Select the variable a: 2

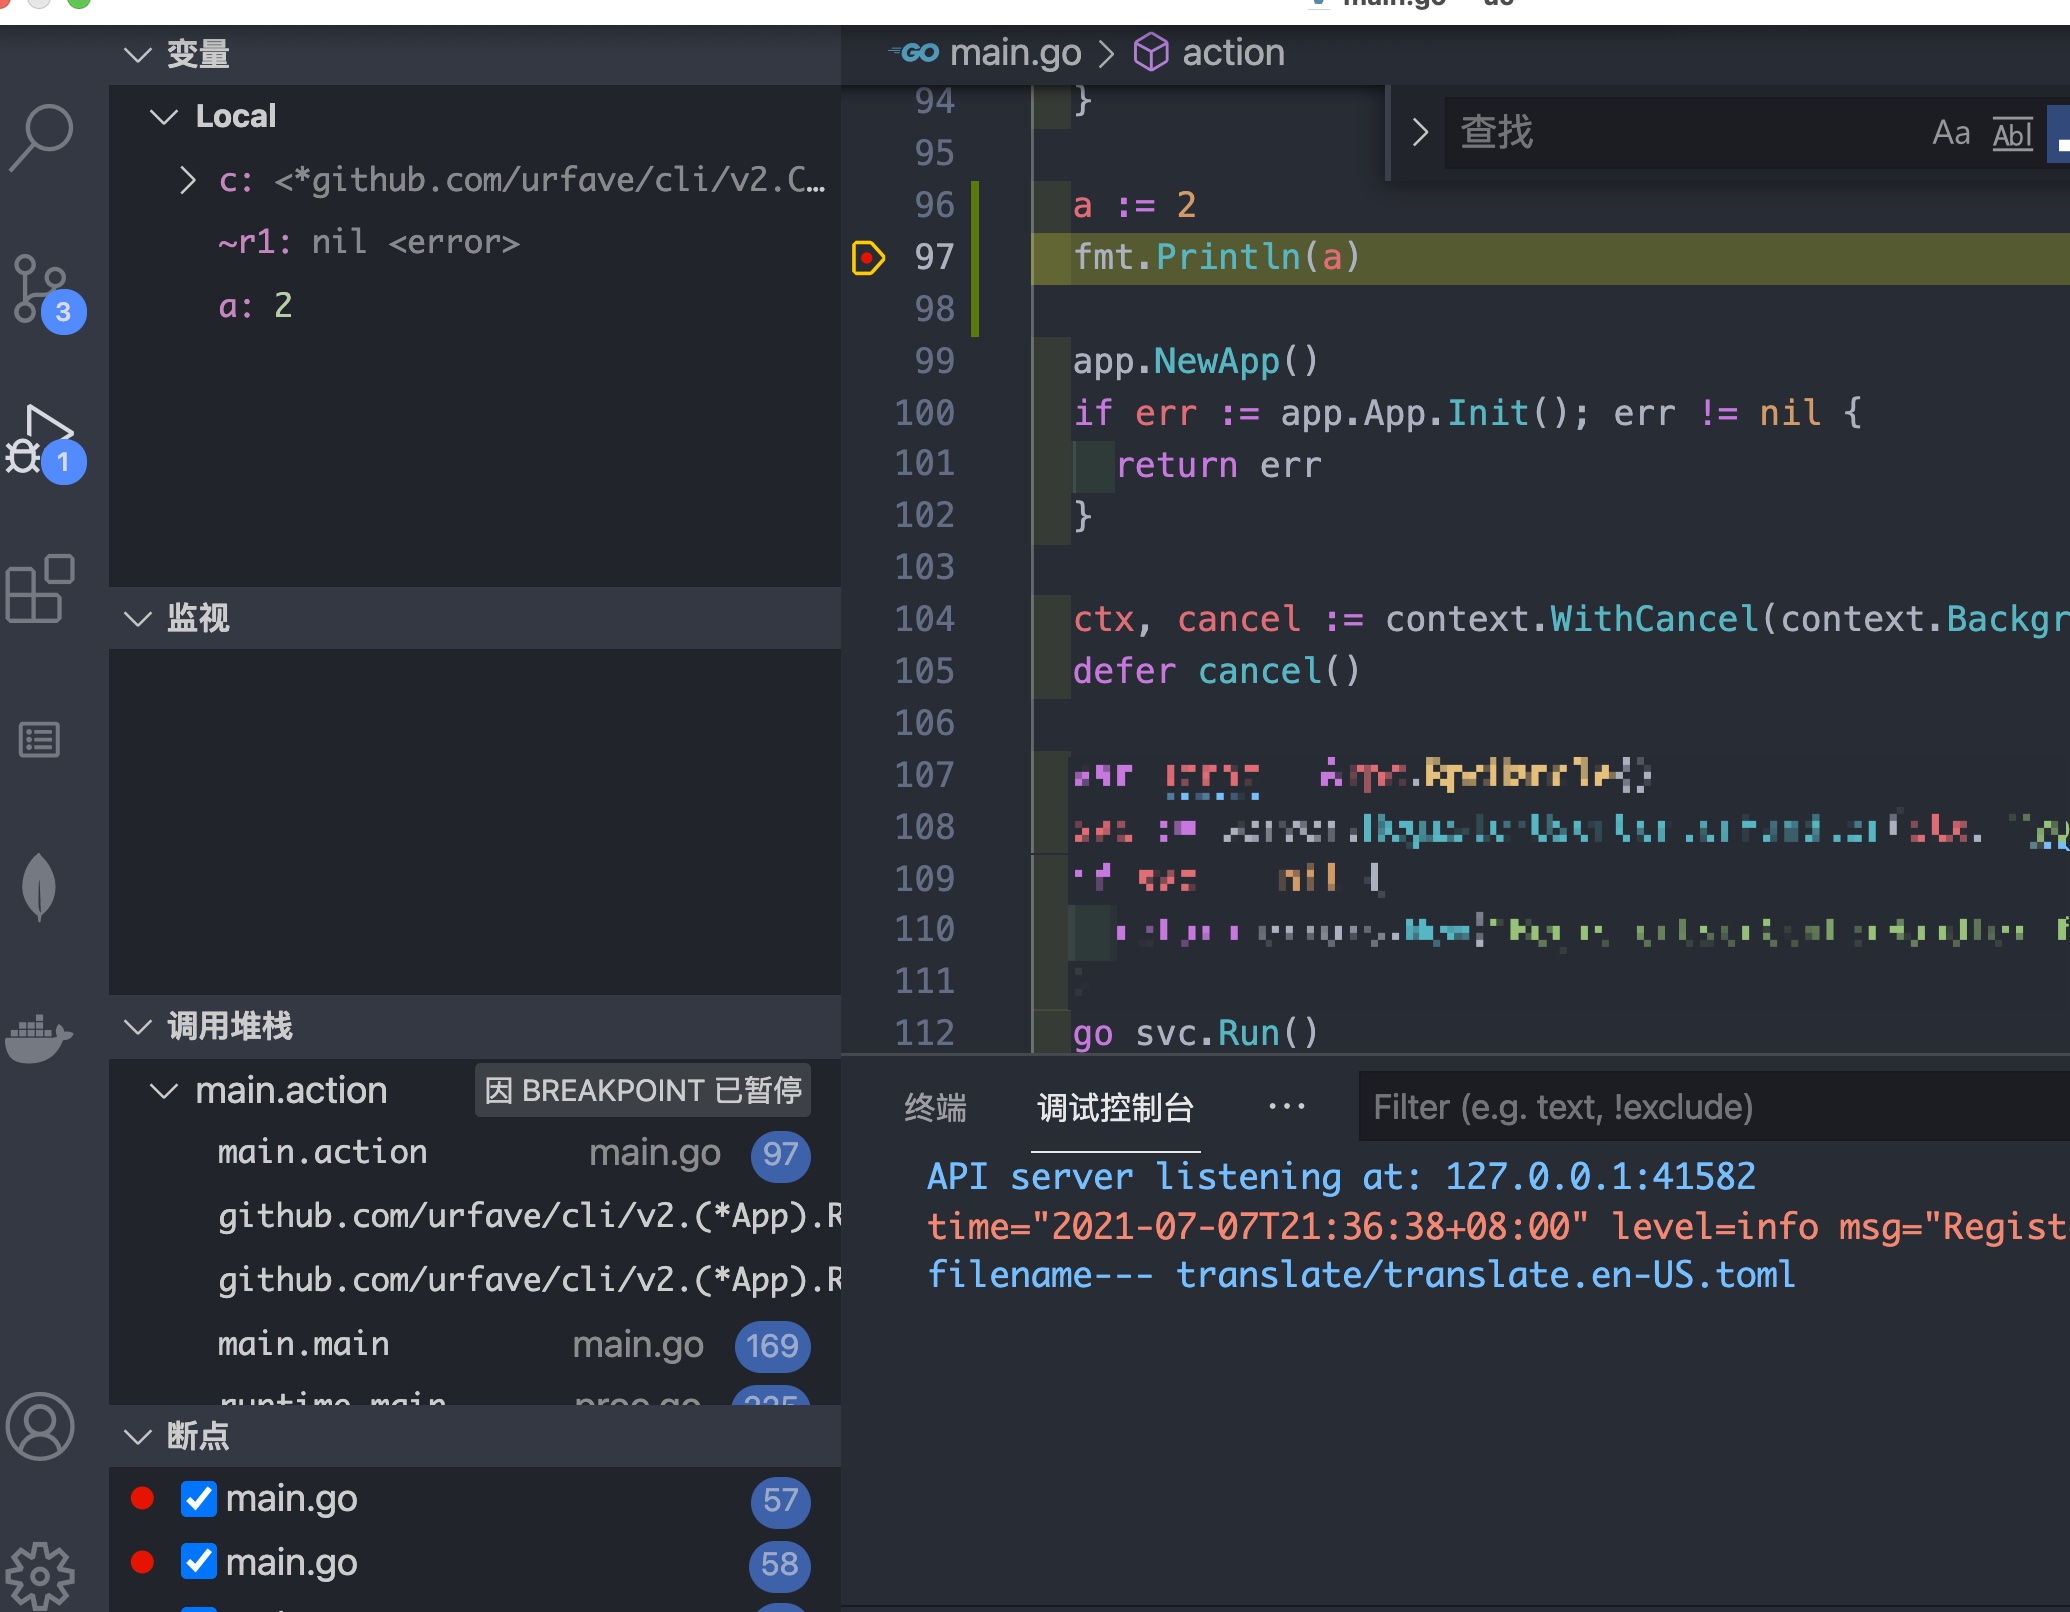pos(475,306)
